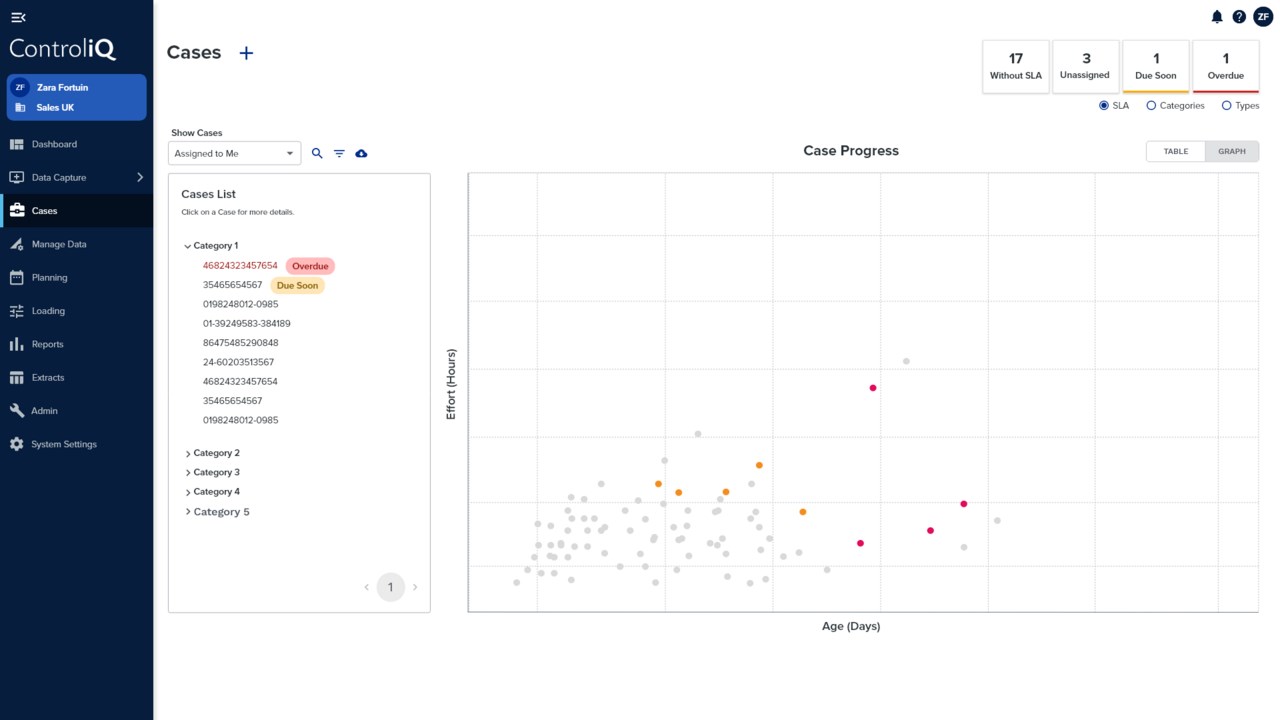Screen dimensions: 1280x720
Task: Collapse the sidebar menu icon
Action: click(x=18, y=17)
